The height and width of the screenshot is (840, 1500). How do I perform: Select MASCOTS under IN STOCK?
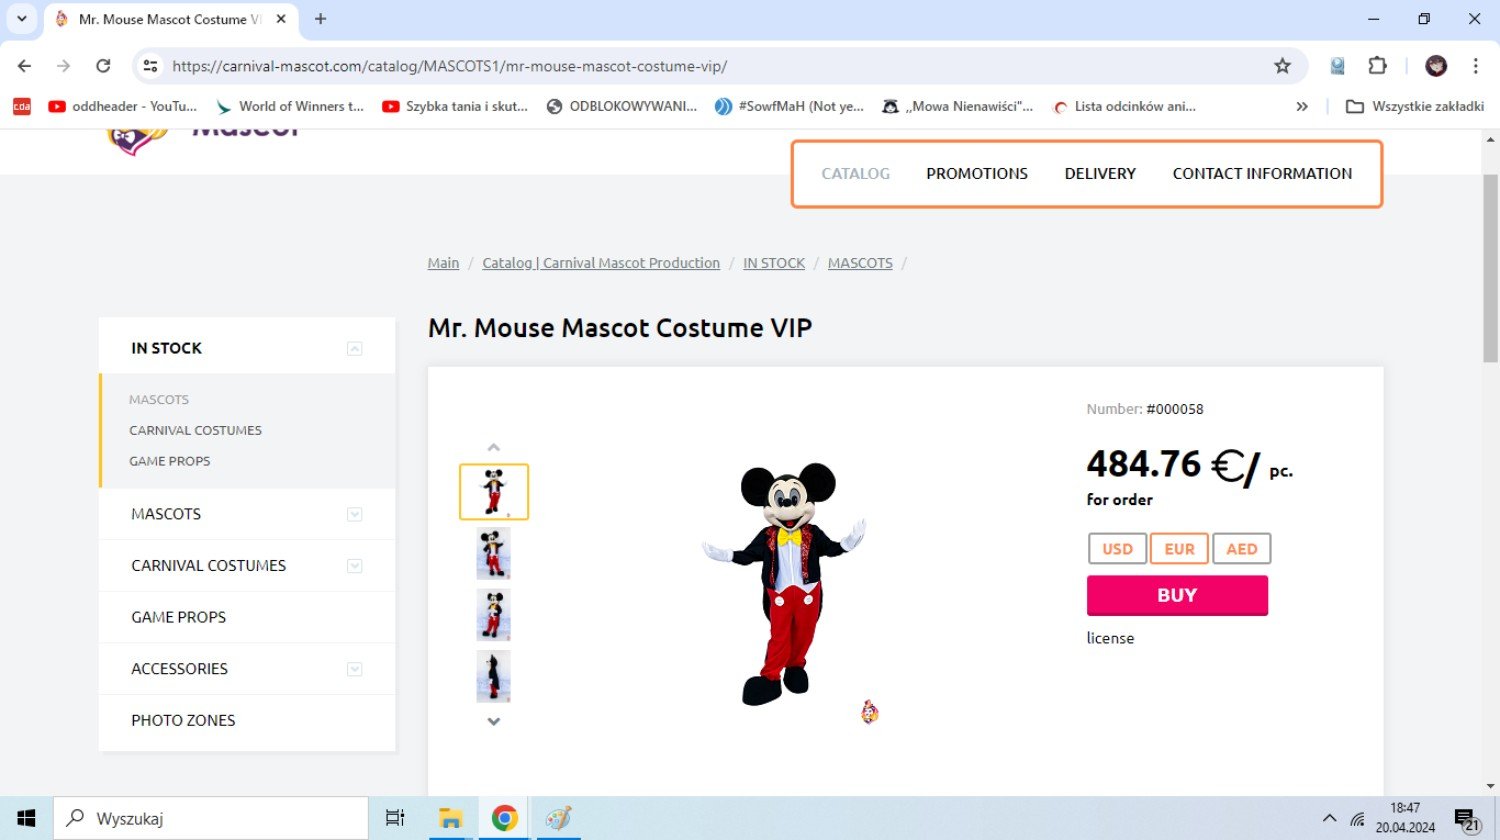click(159, 399)
